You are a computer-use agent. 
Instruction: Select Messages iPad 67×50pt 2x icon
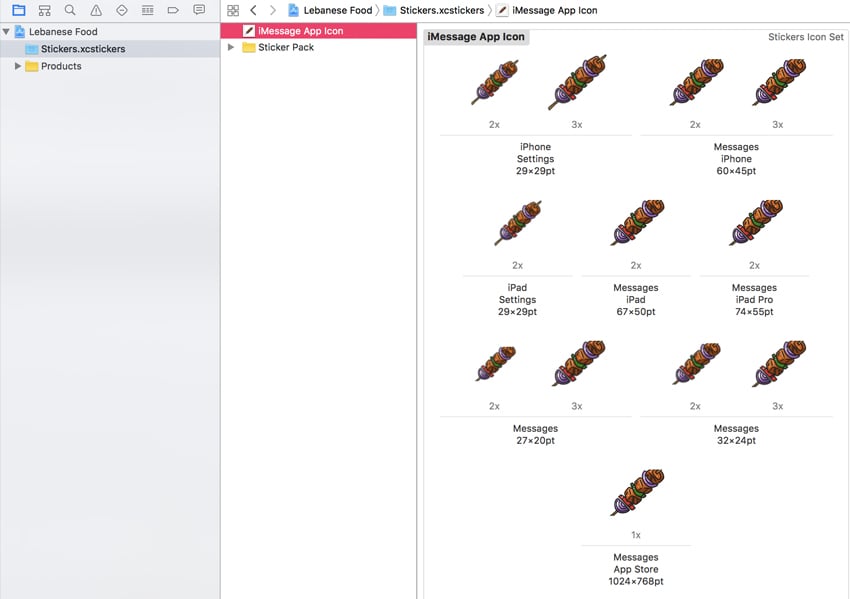coord(636,222)
